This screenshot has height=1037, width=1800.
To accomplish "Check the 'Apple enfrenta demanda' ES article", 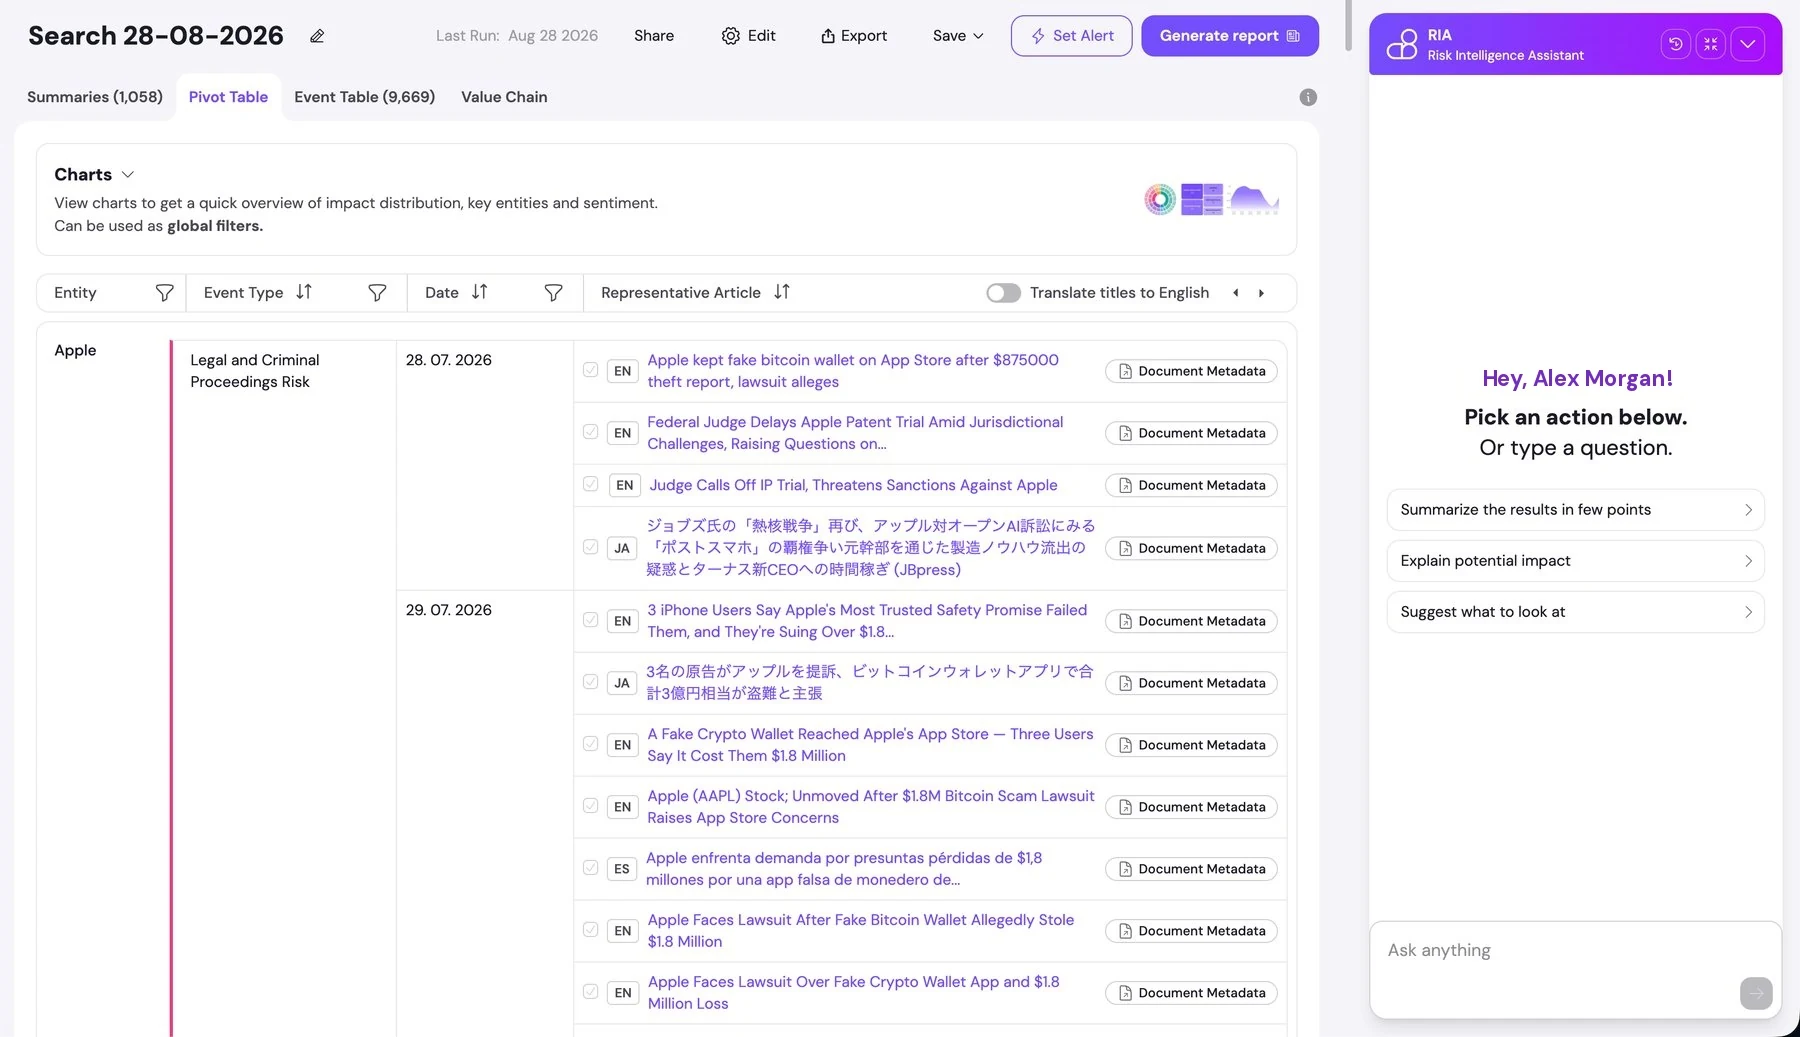I will (x=591, y=868).
